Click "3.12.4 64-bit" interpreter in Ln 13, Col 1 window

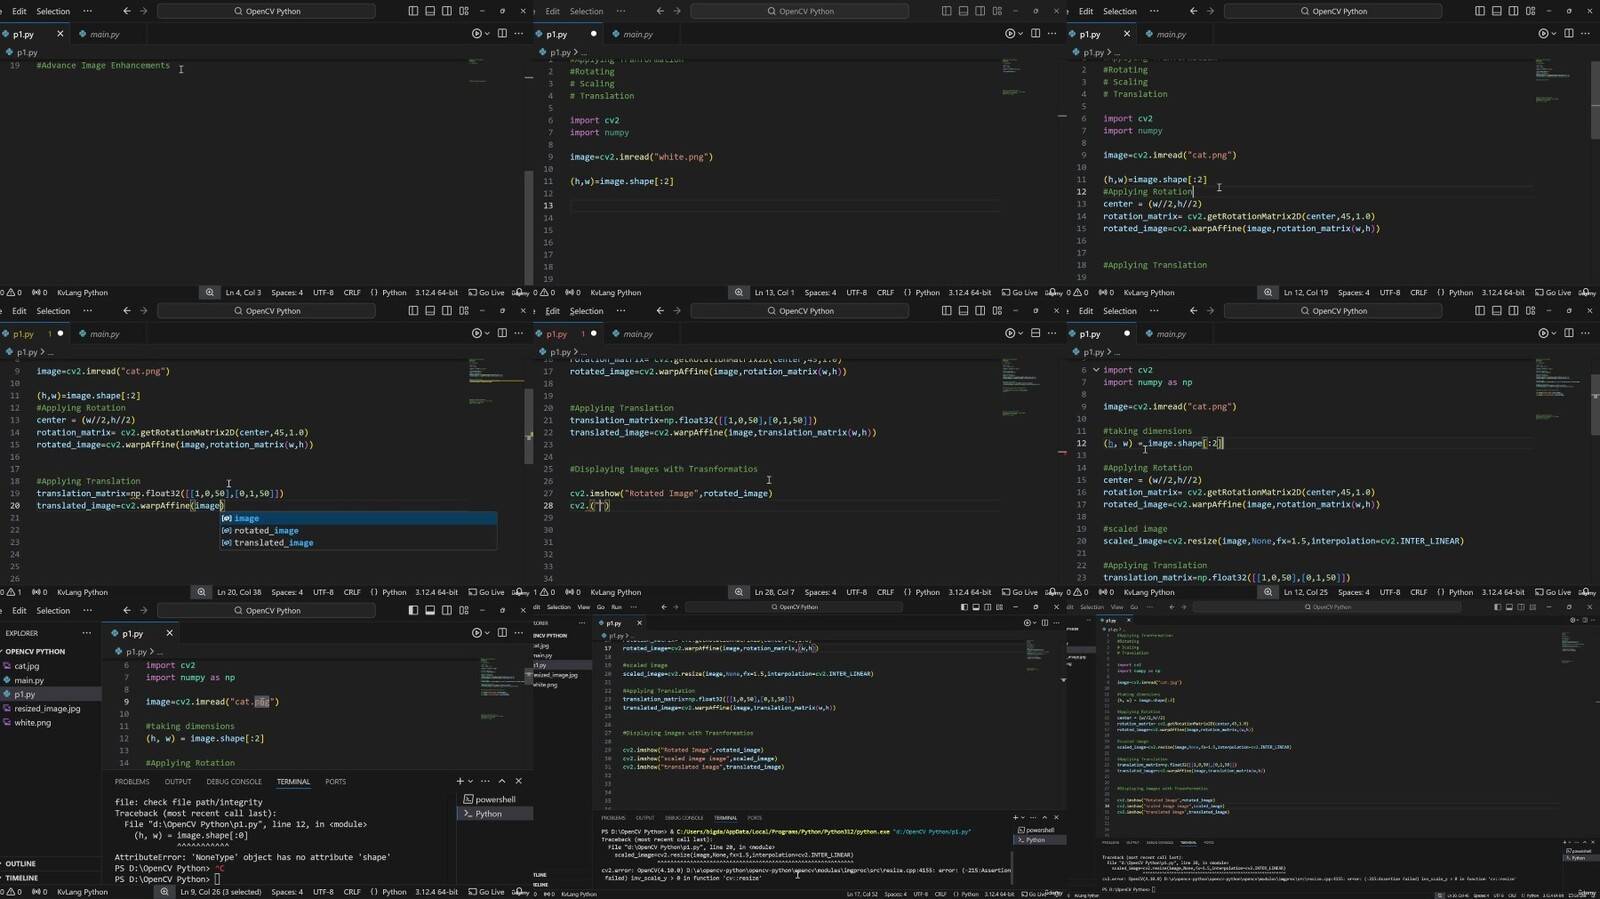(x=969, y=293)
